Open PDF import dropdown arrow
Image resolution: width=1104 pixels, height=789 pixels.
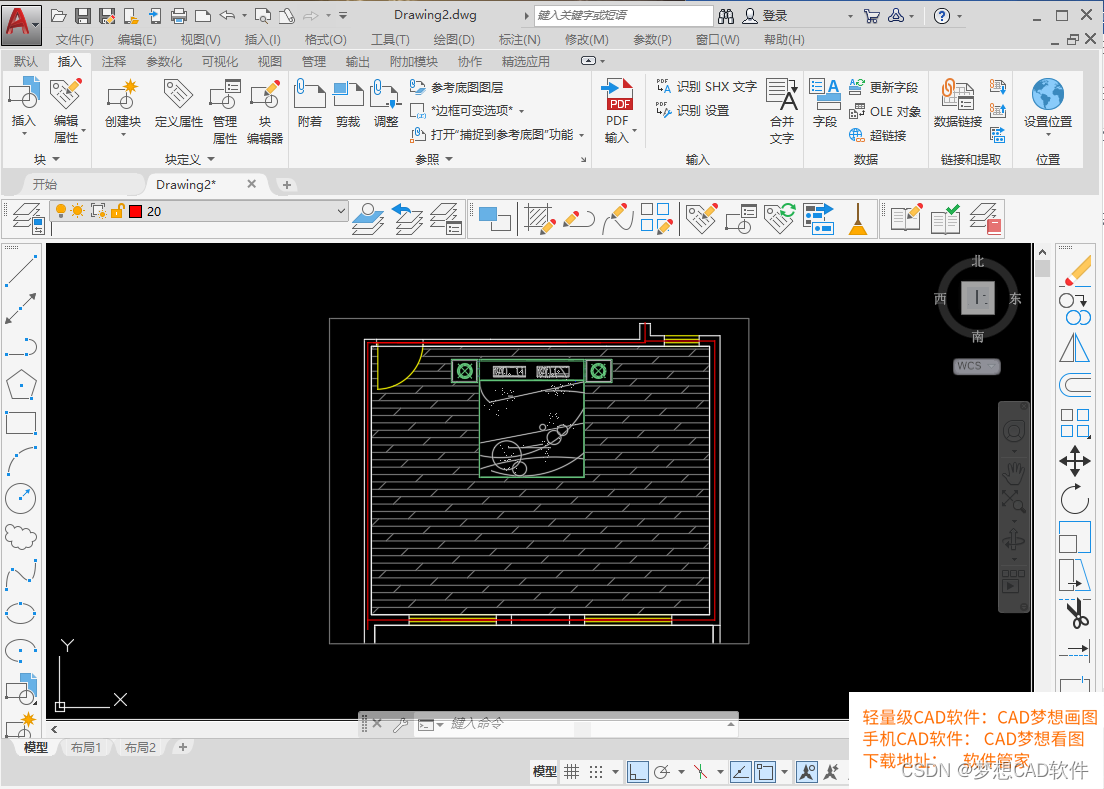[x=634, y=131]
